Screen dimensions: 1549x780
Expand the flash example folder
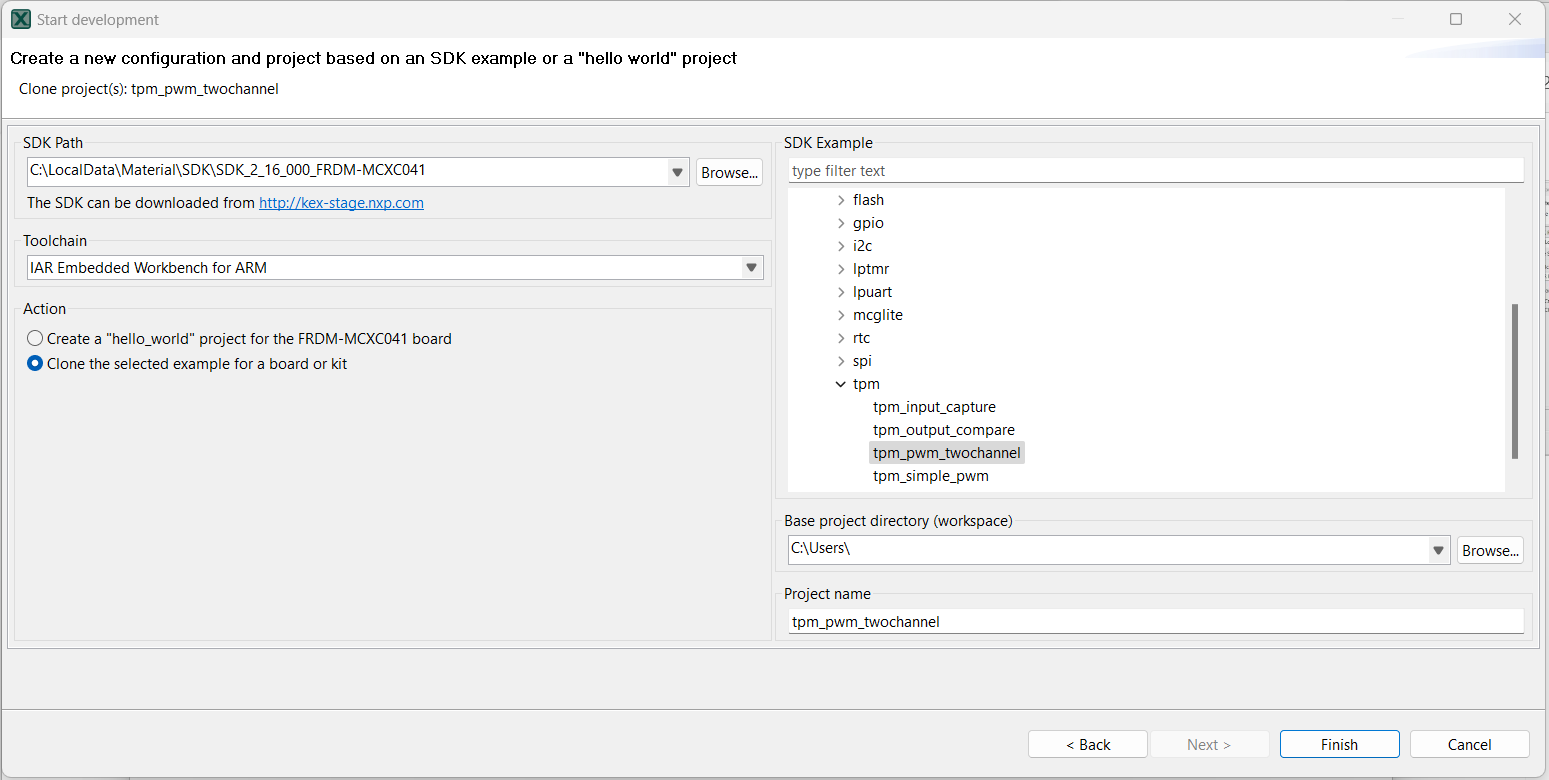point(840,200)
